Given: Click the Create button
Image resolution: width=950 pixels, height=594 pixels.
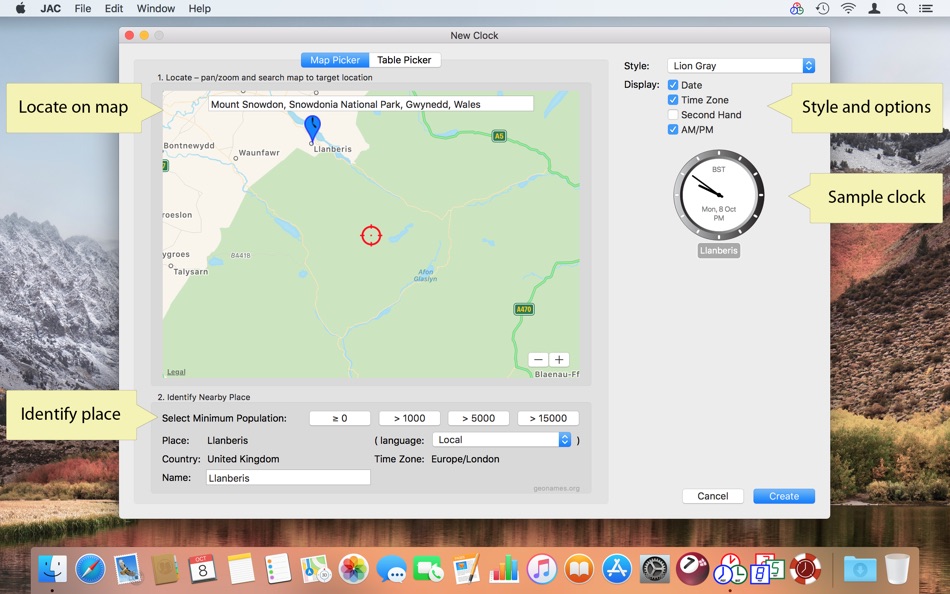Looking at the screenshot, I should pos(783,495).
